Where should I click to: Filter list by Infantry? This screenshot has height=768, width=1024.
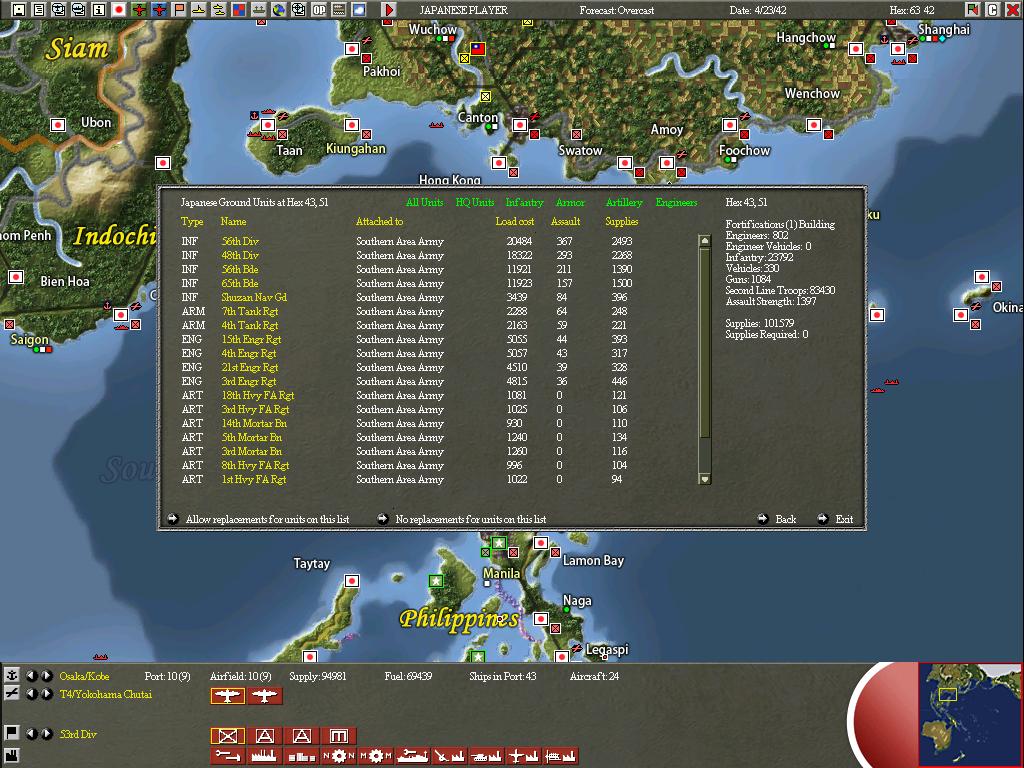tap(524, 202)
